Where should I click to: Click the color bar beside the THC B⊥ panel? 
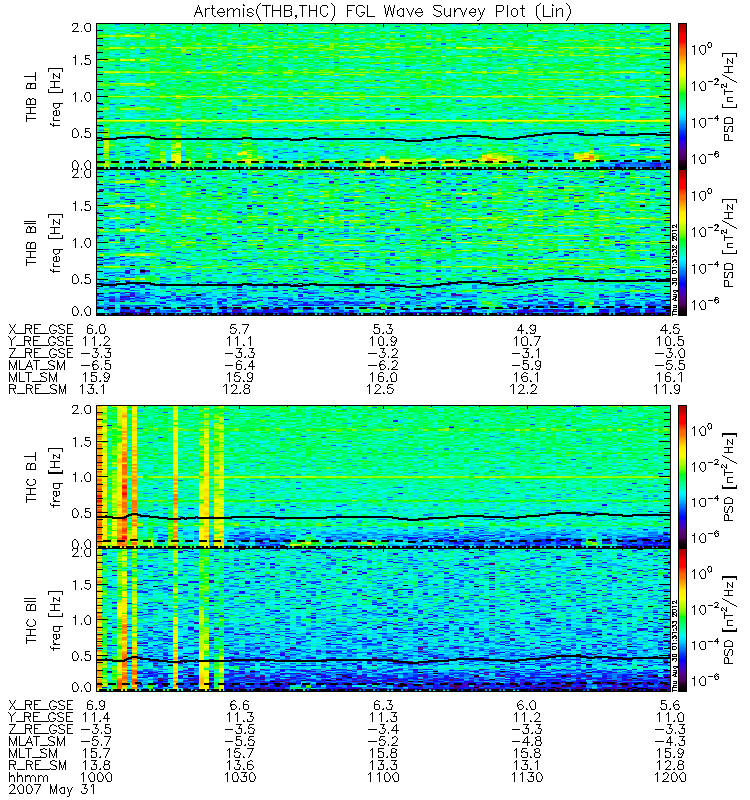coord(682,476)
